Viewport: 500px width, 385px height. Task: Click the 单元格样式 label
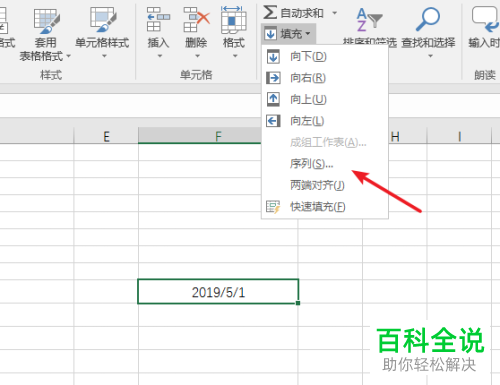click(102, 43)
